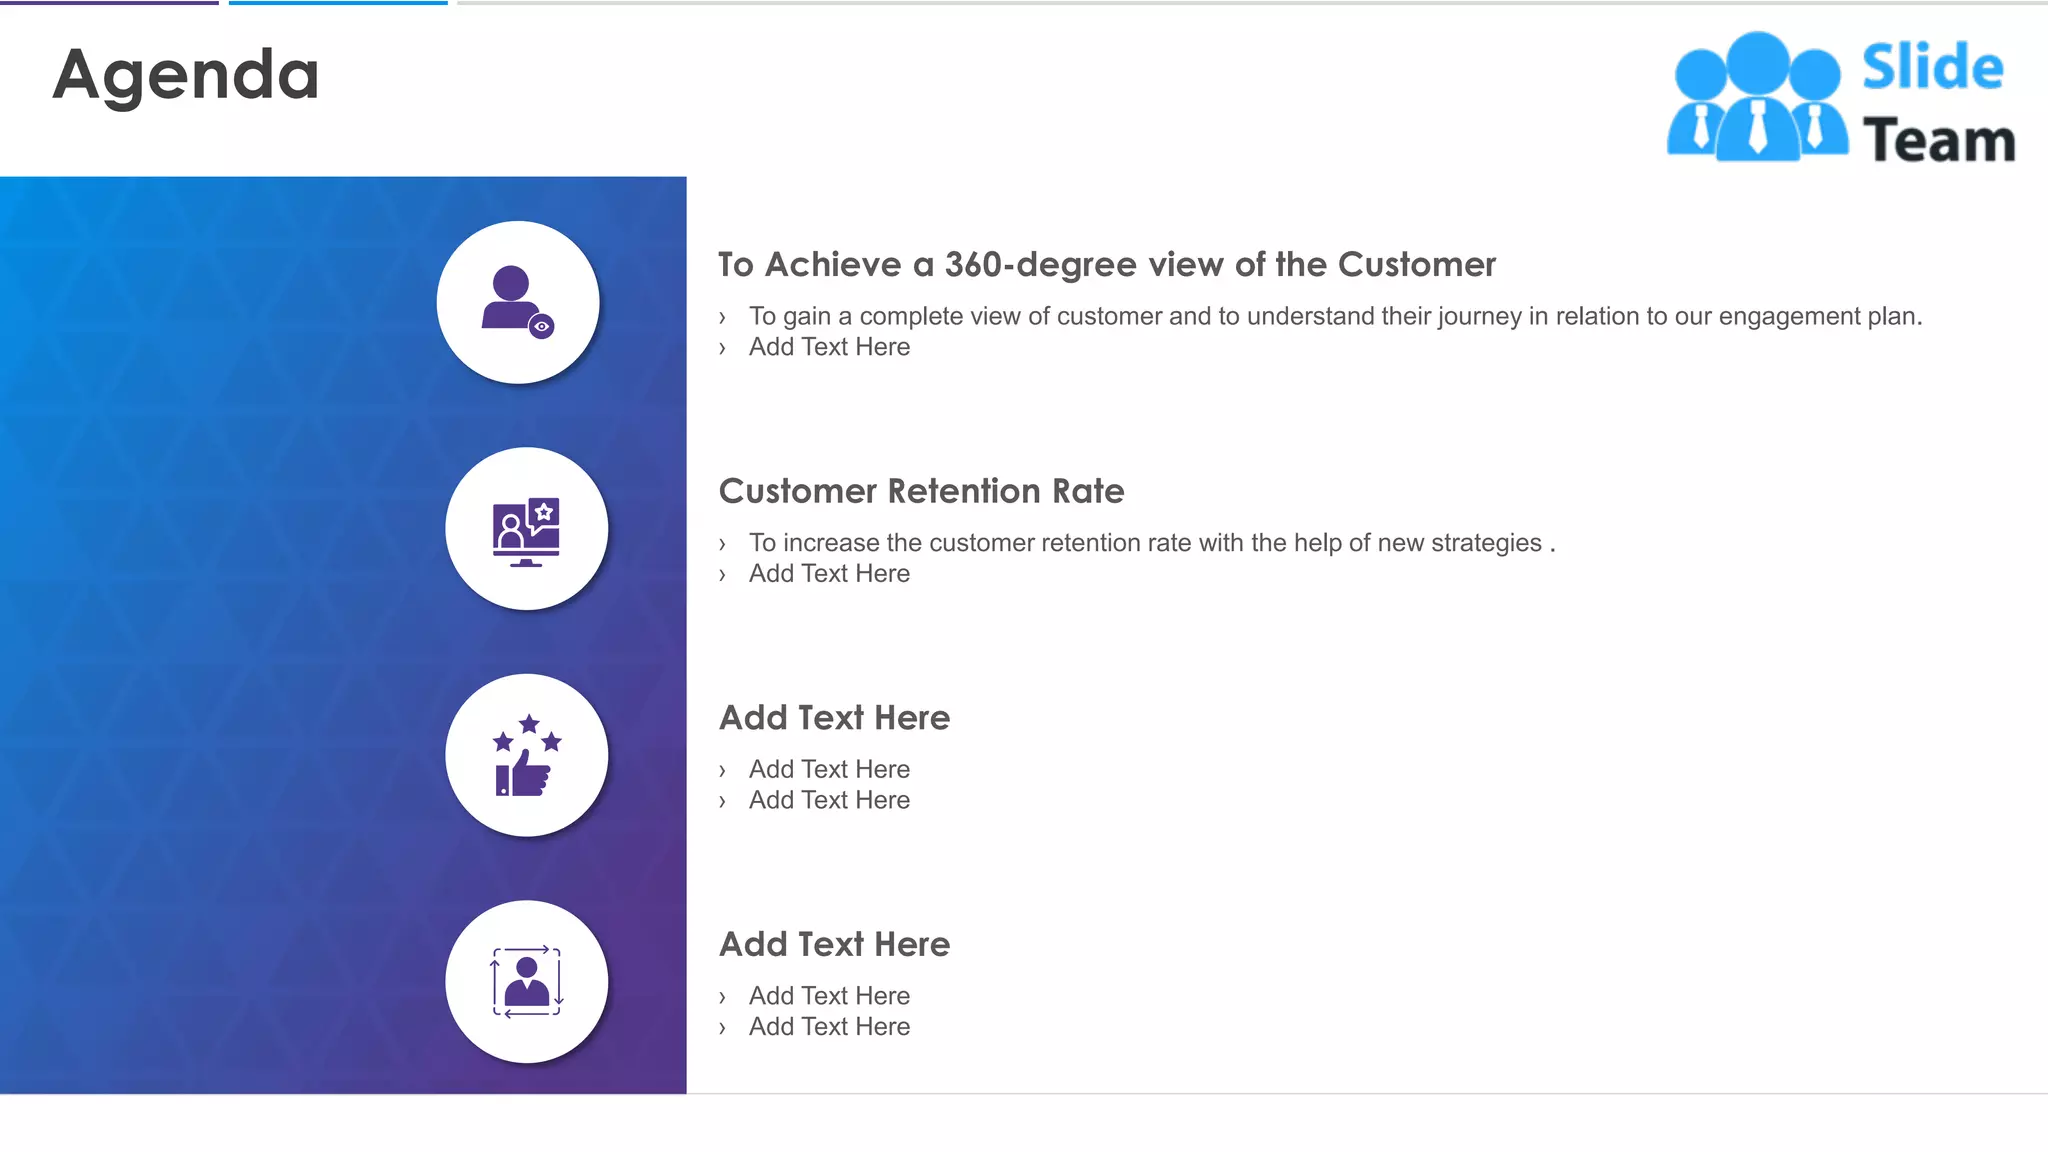Viewport: 2048px width, 1152px height.
Task: Click first bullet under third section heading
Action: tap(829, 769)
